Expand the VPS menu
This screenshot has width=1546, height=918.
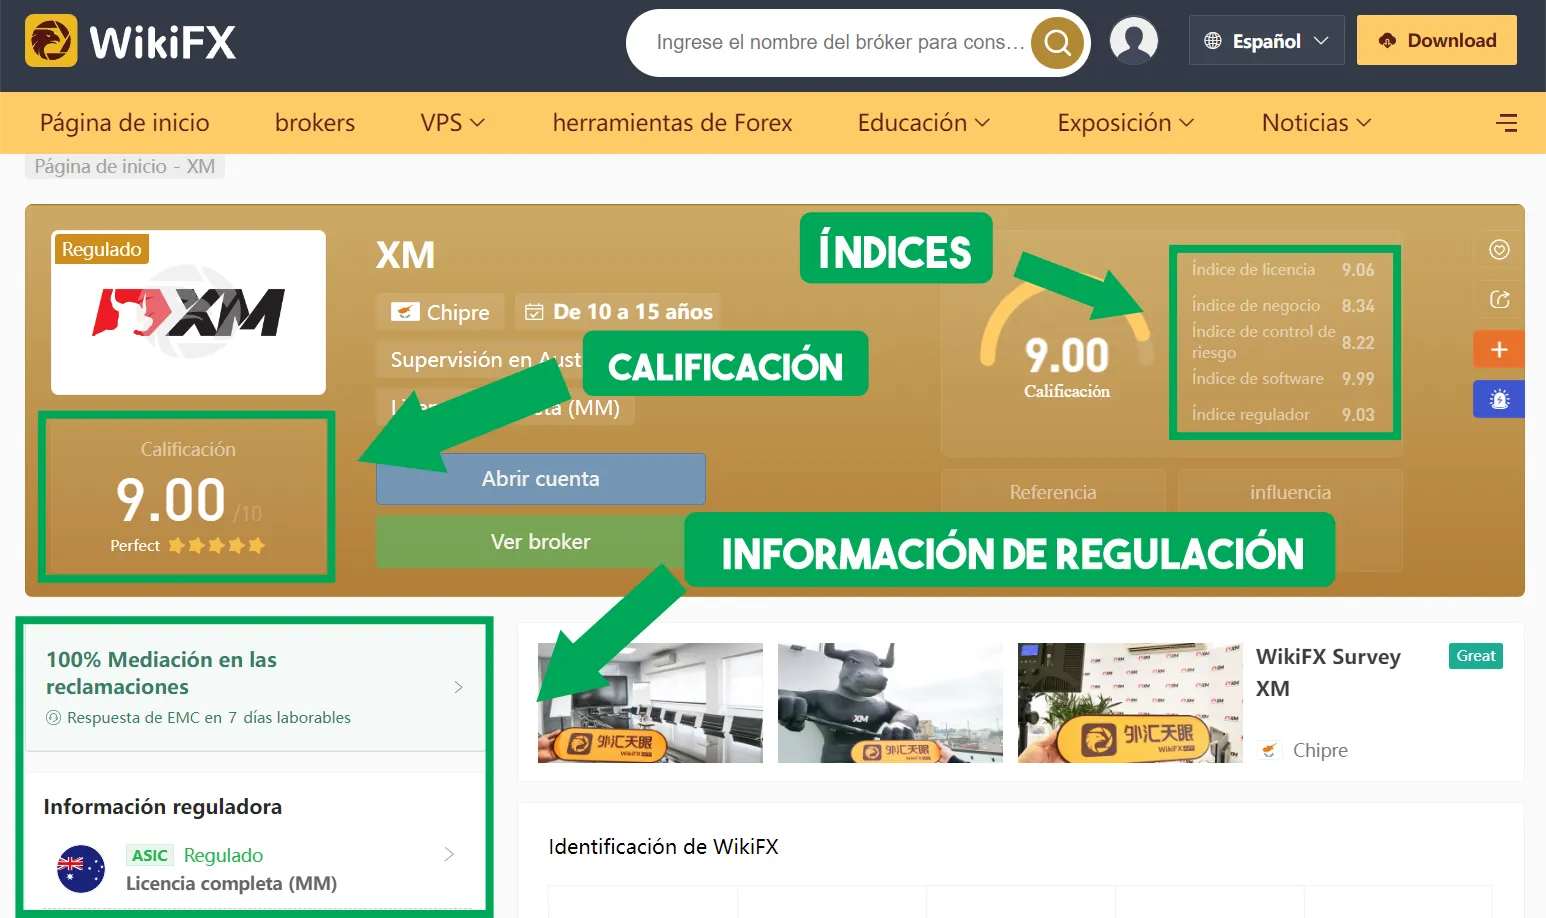tap(452, 123)
